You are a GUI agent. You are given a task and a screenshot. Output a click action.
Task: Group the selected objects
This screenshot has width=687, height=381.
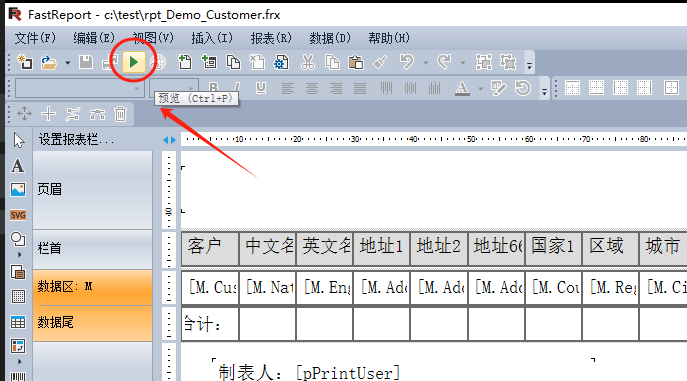(x=484, y=63)
